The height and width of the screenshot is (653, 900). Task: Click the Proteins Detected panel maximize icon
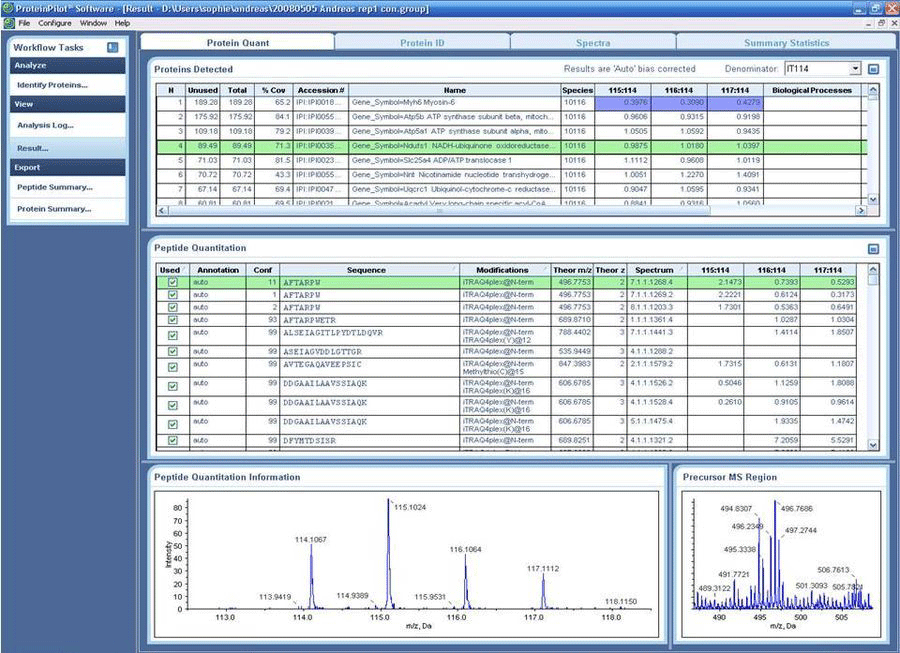pyautogui.click(x=873, y=69)
